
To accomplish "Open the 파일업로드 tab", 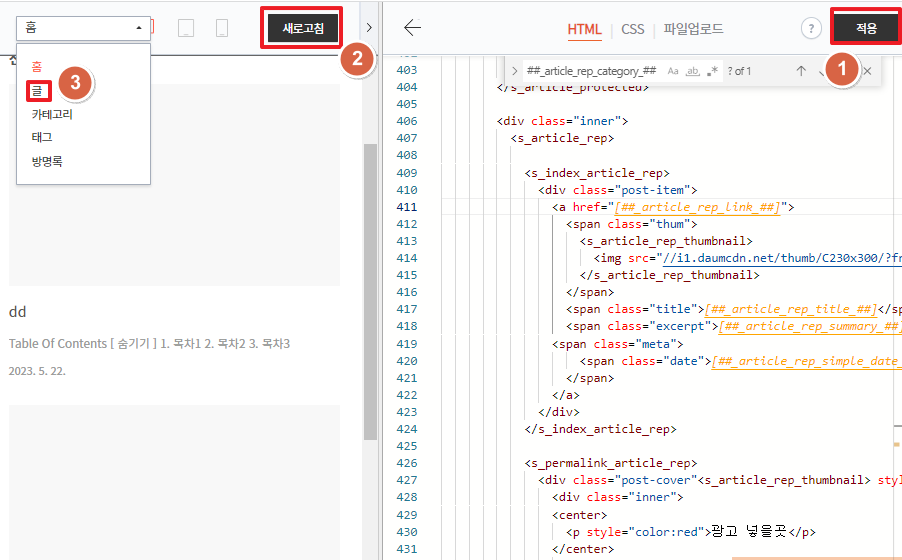I will tap(693, 29).
